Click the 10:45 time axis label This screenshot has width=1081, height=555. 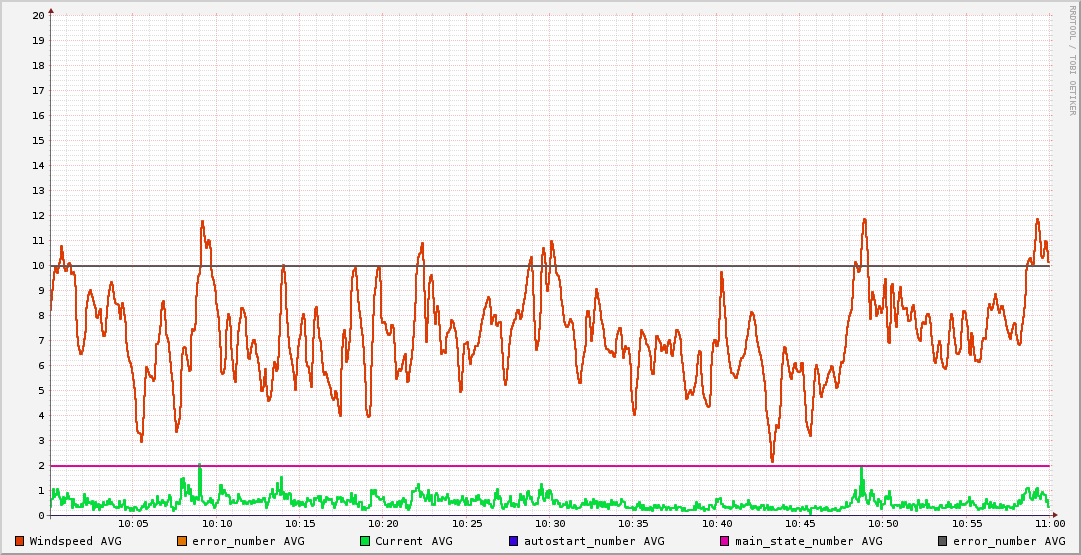click(800, 523)
